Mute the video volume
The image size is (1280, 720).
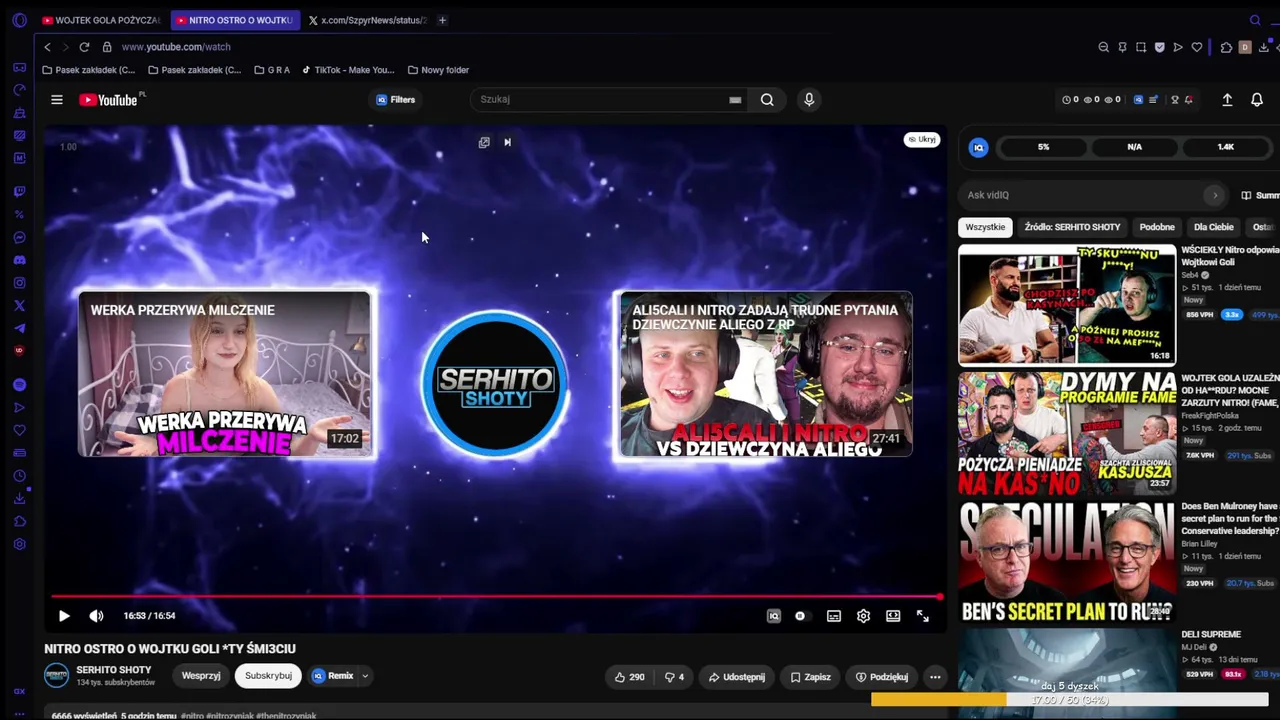coord(96,616)
